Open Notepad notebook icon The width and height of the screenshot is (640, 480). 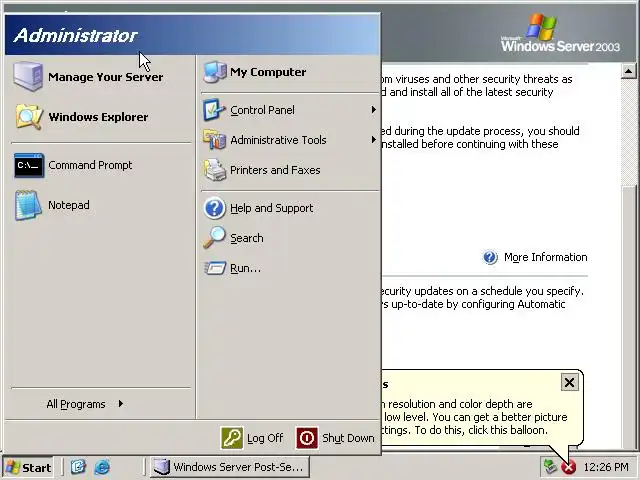pos(28,205)
